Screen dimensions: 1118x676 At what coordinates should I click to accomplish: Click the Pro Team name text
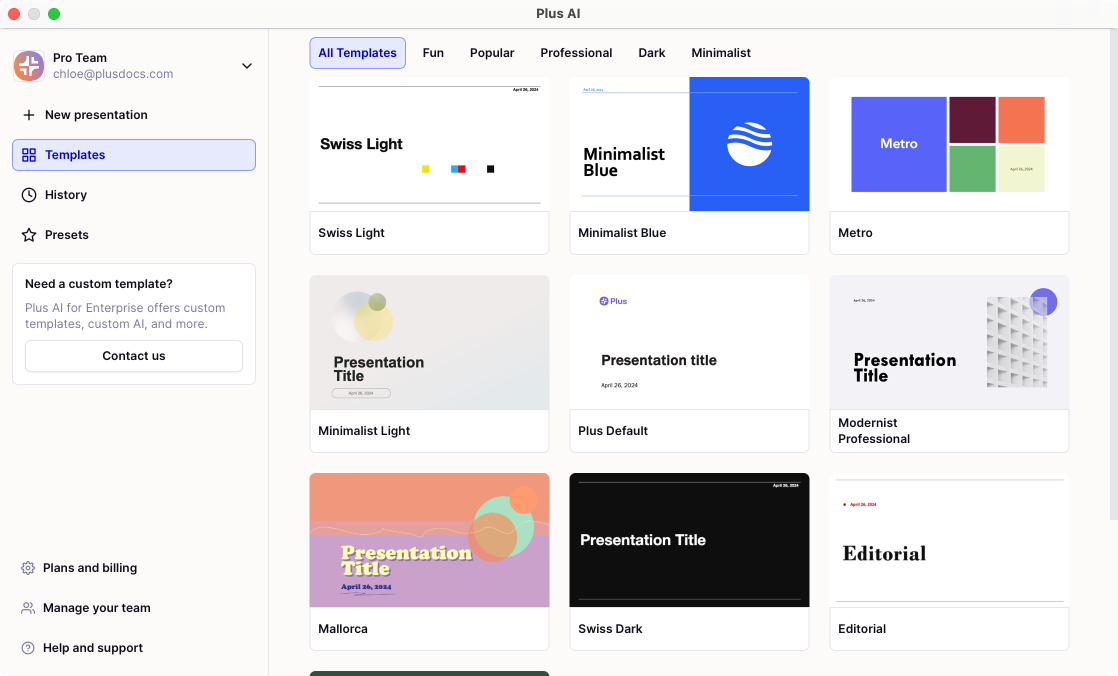[80, 58]
